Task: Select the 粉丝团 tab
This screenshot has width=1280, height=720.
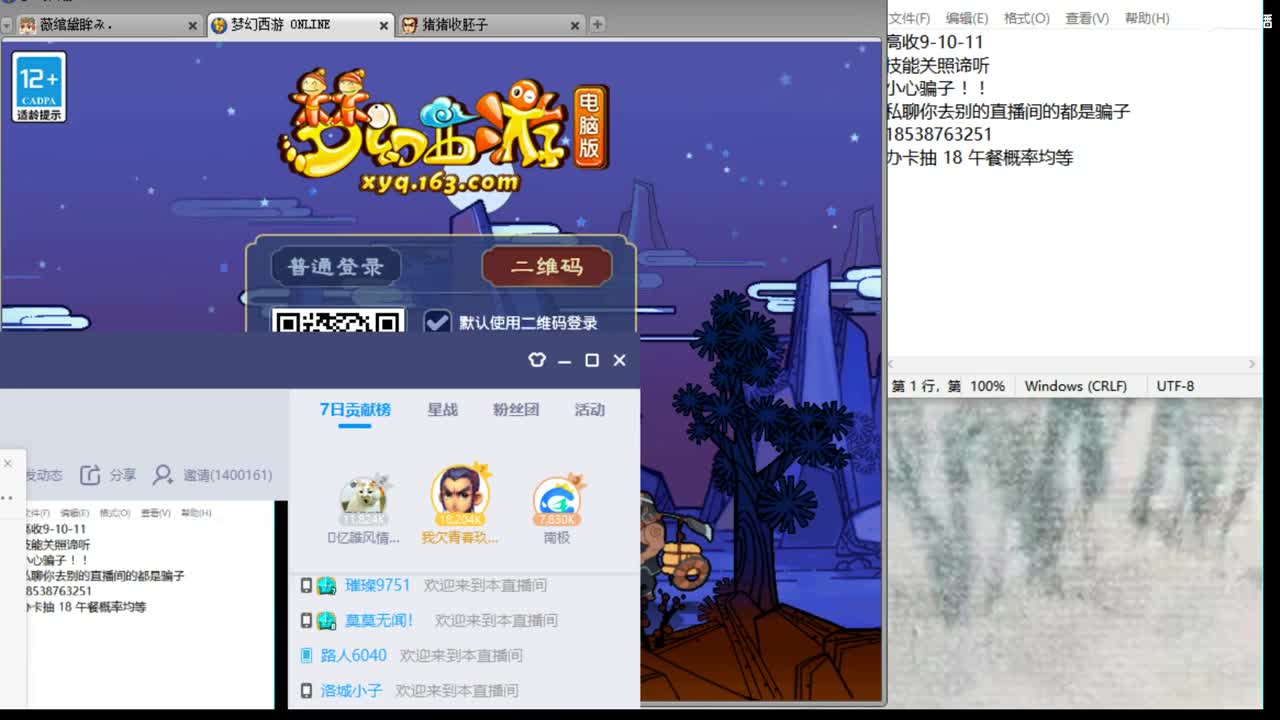Action: coord(516,410)
